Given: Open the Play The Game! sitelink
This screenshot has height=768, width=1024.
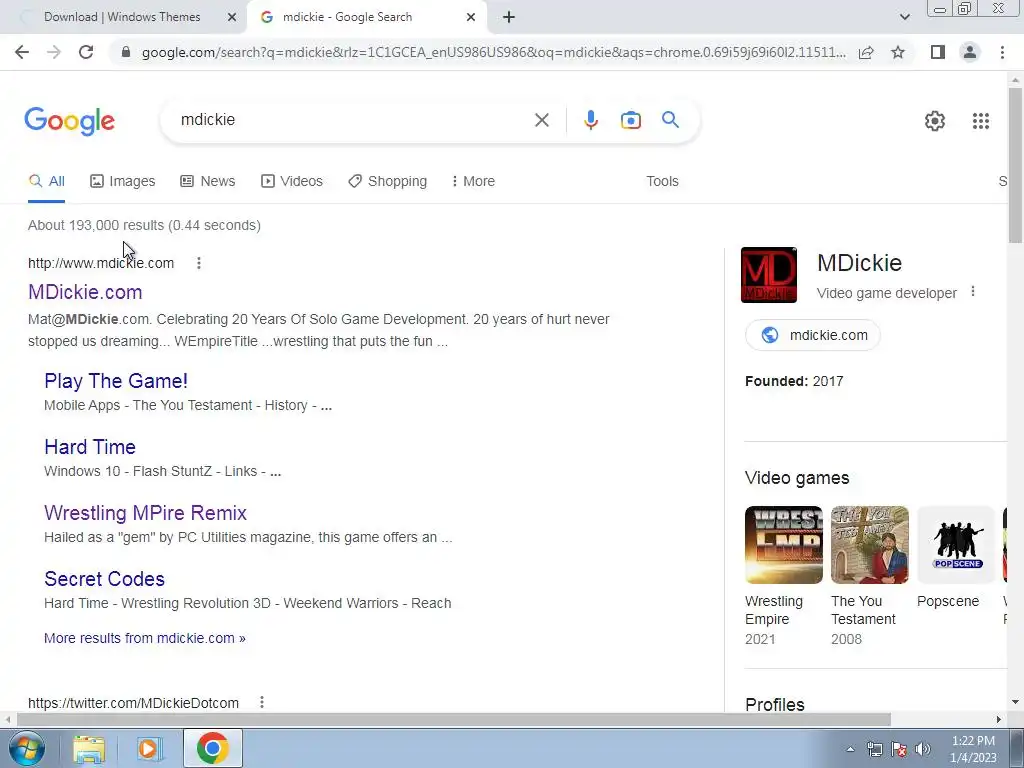Looking at the screenshot, I should click(116, 381).
